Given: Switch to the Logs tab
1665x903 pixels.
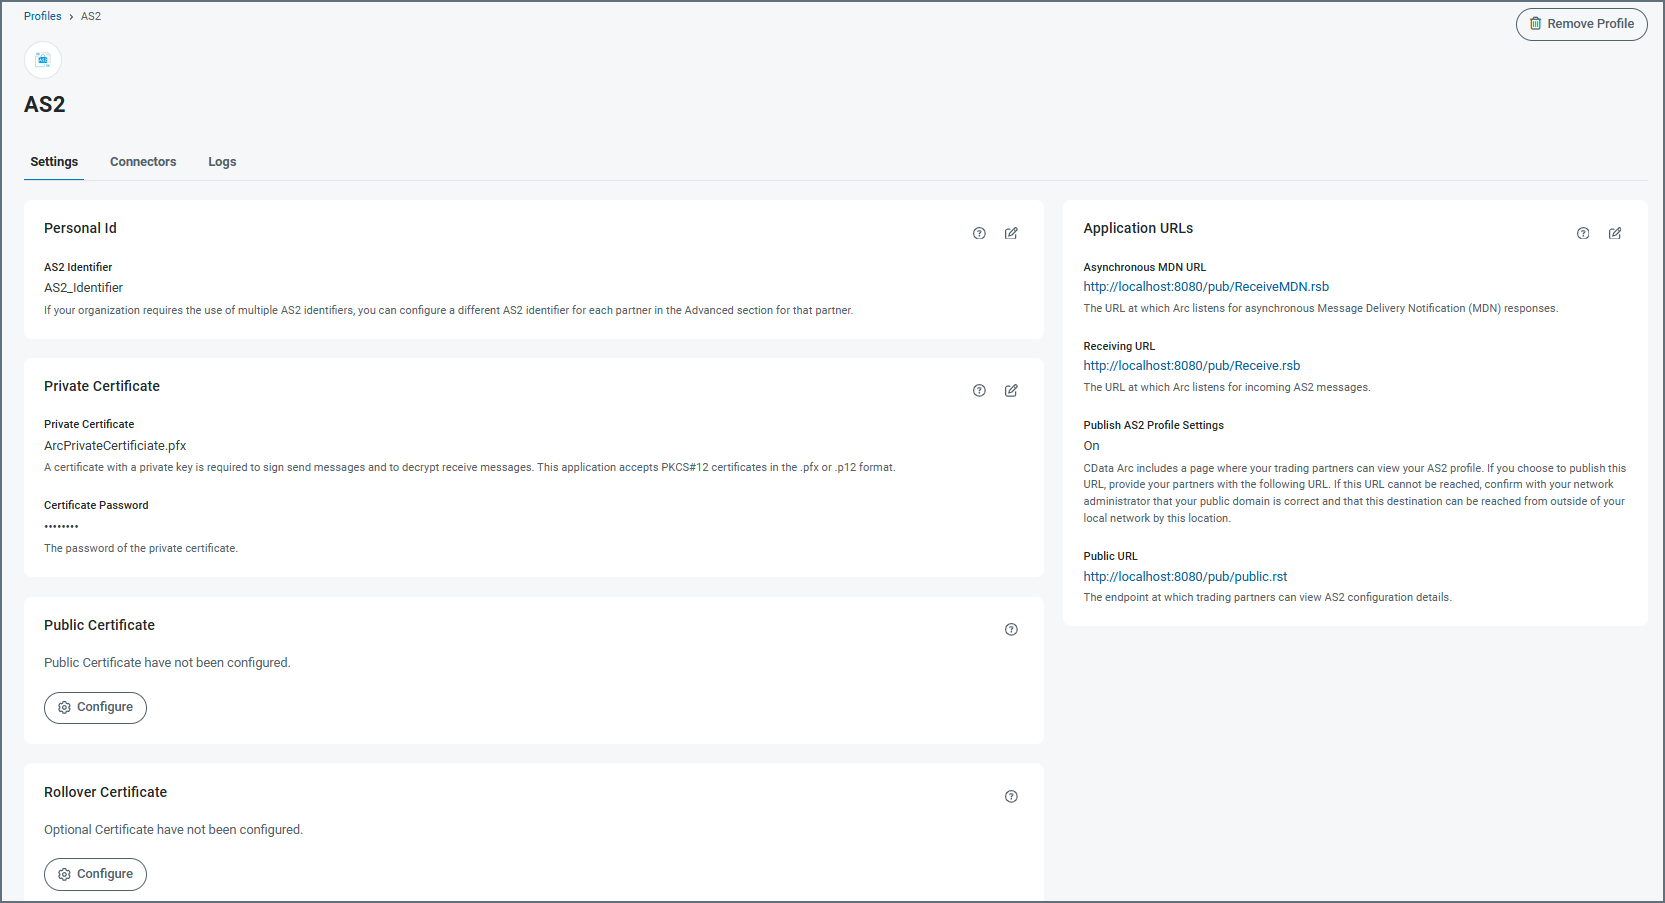Looking at the screenshot, I should tap(222, 162).
